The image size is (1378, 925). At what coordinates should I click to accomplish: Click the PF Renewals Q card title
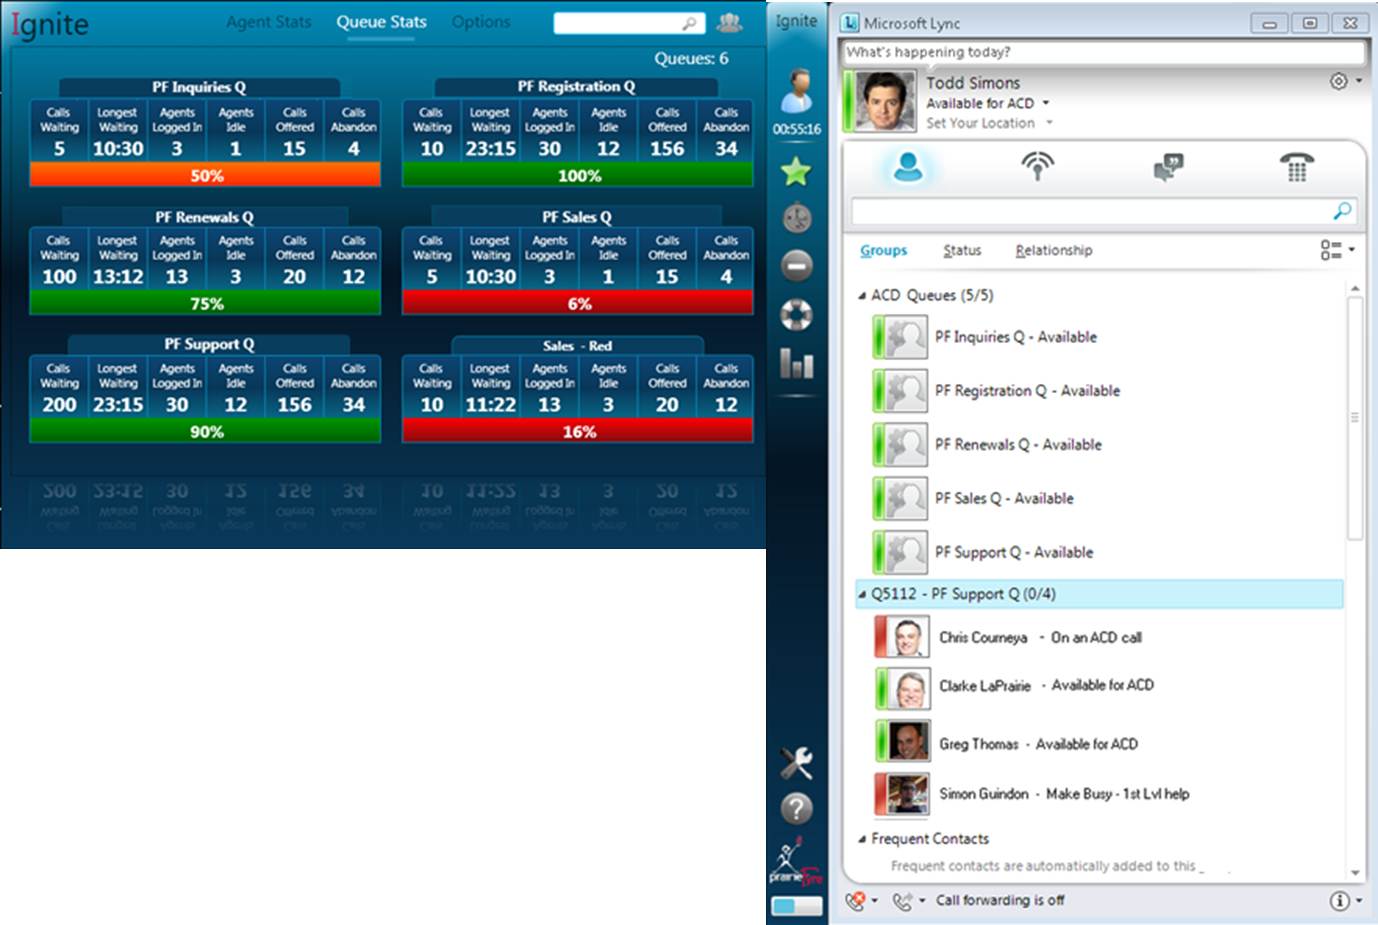(204, 217)
